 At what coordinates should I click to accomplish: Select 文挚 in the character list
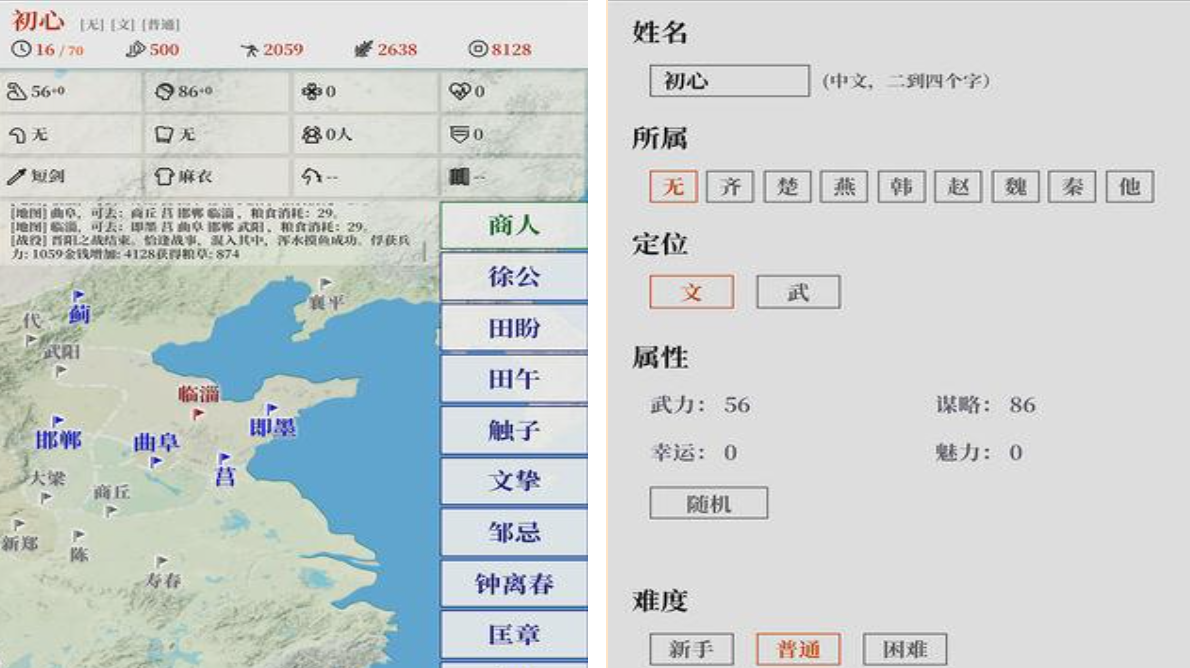point(514,481)
